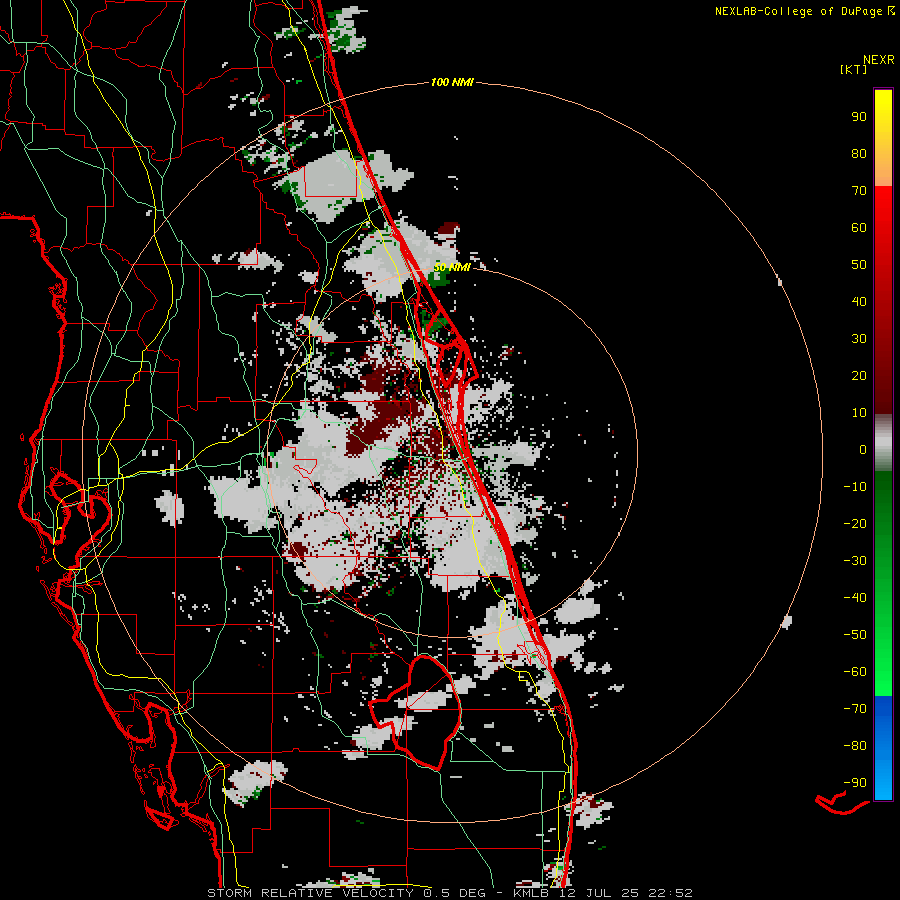Click the yellow top segment of color bar

pos(883,138)
